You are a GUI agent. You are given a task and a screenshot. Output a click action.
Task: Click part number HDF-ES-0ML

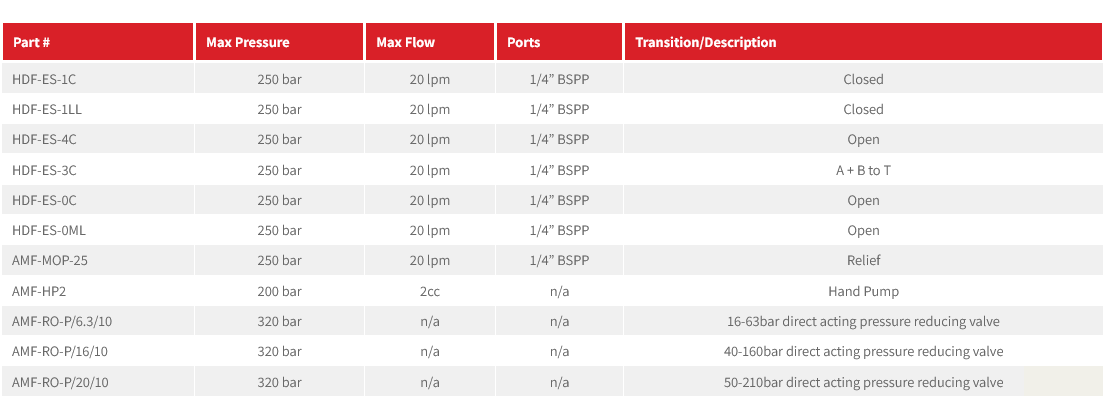49,230
